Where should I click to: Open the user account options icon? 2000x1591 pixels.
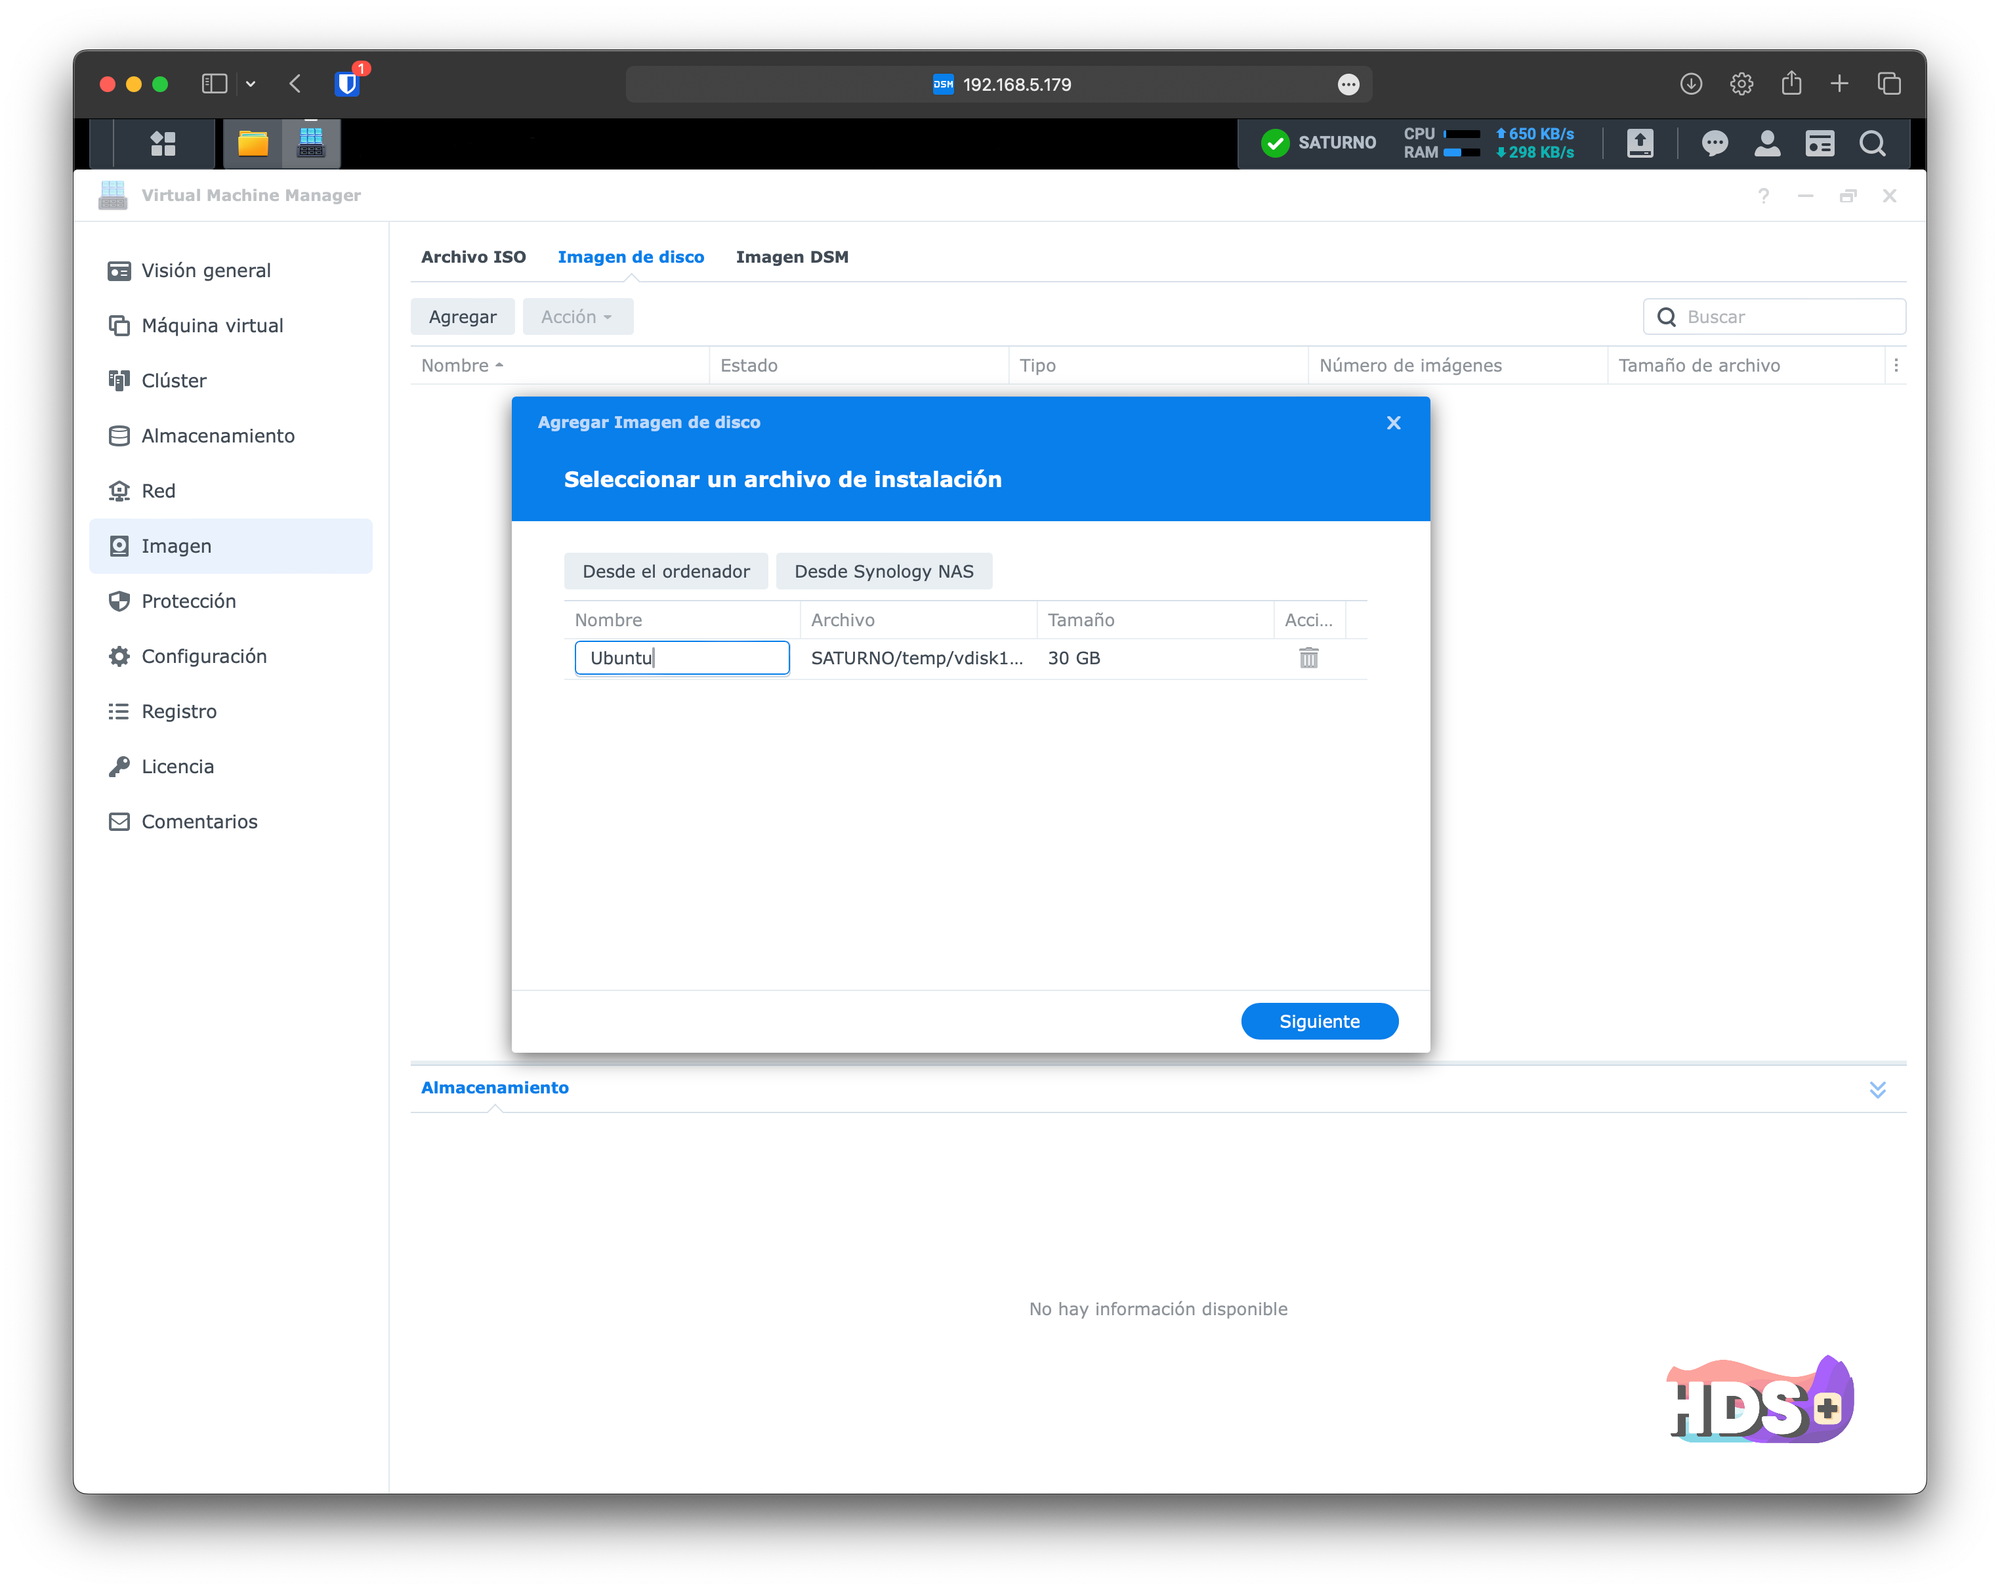1767,143
